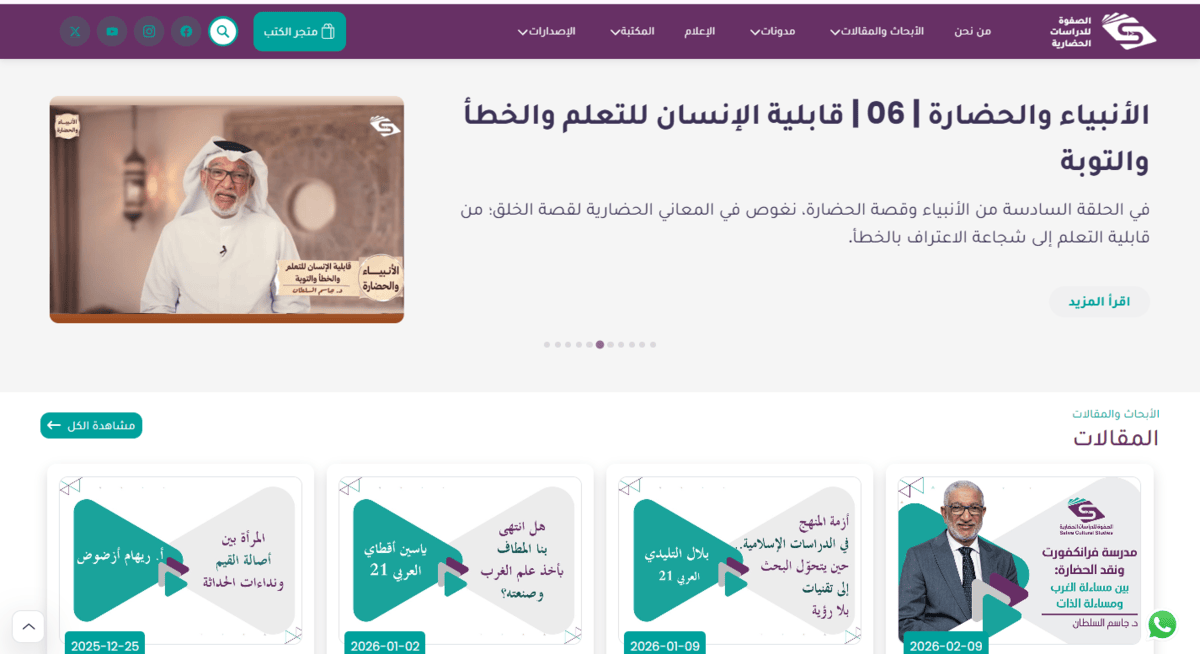Open the مدونات menu

pyautogui.click(x=771, y=31)
